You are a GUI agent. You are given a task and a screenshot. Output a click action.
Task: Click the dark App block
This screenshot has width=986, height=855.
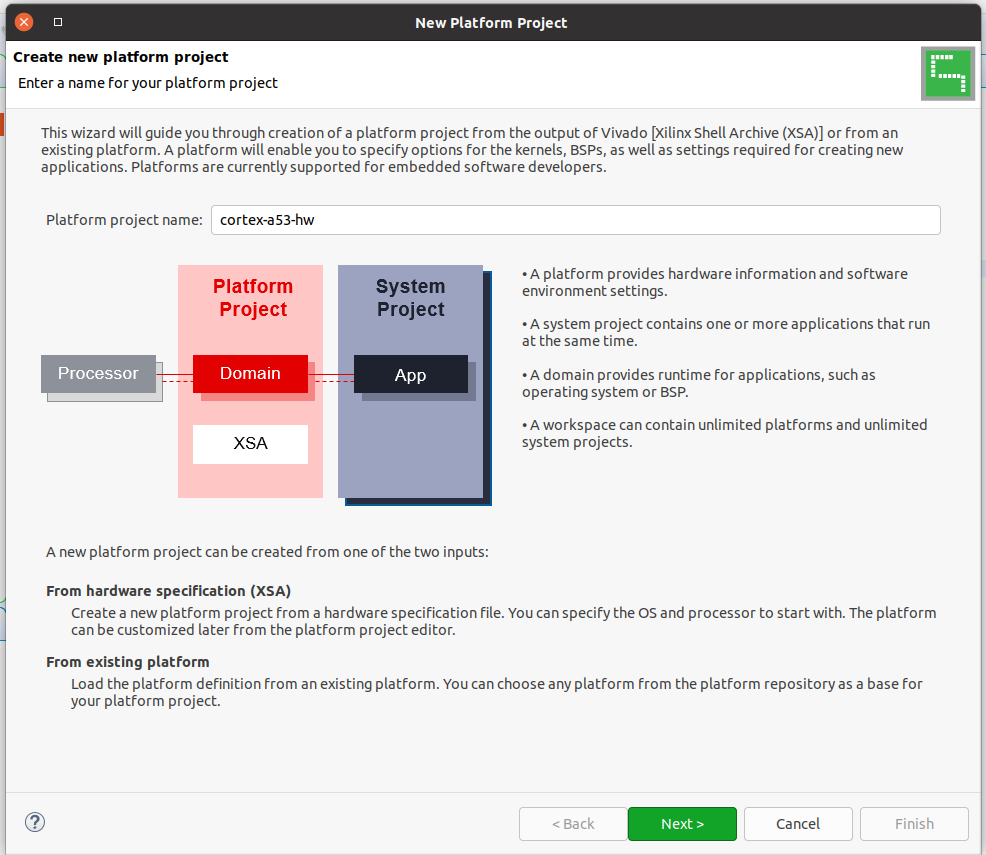pos(410,375)
